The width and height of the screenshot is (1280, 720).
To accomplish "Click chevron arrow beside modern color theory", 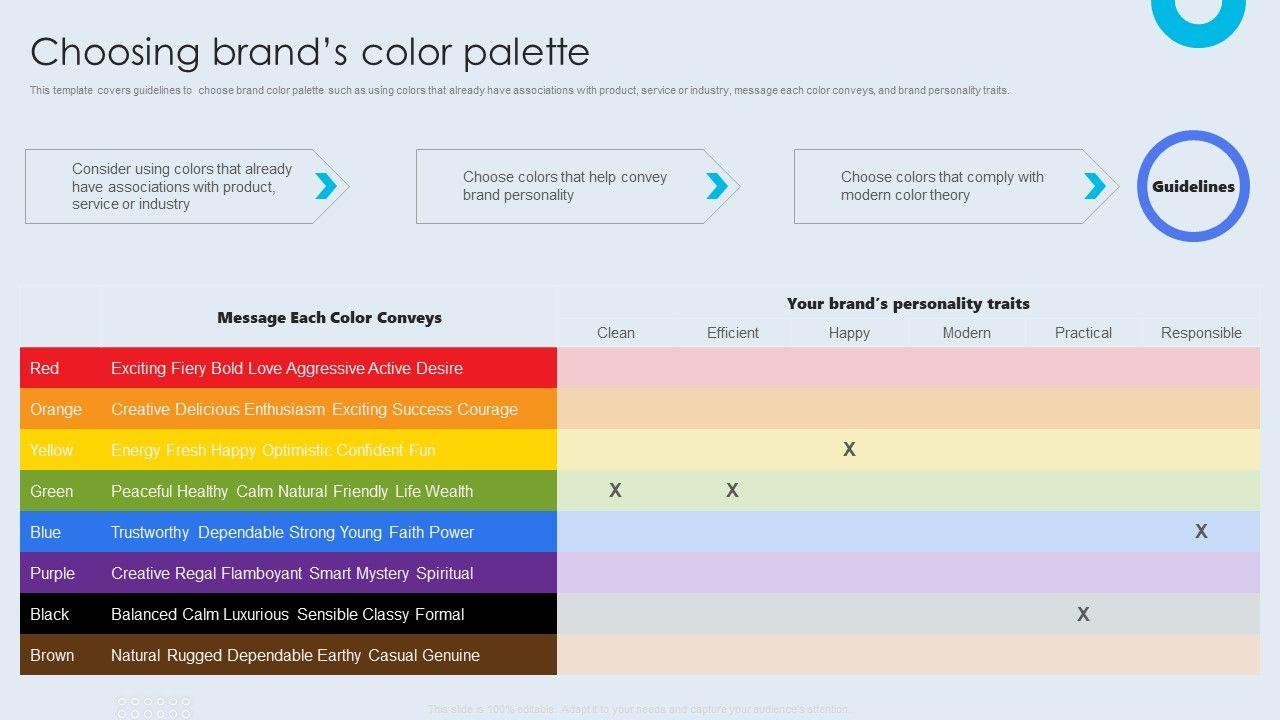I will pyautogui.click(x=1095, y=186).
